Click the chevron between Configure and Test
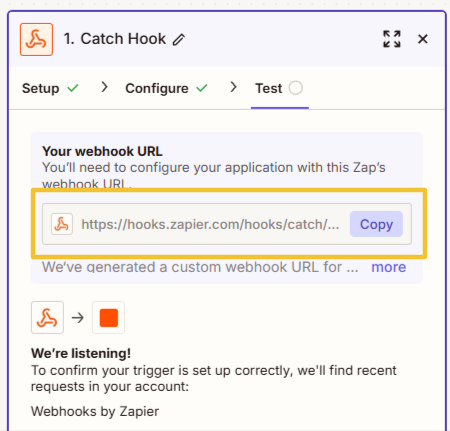 point(234,87)
